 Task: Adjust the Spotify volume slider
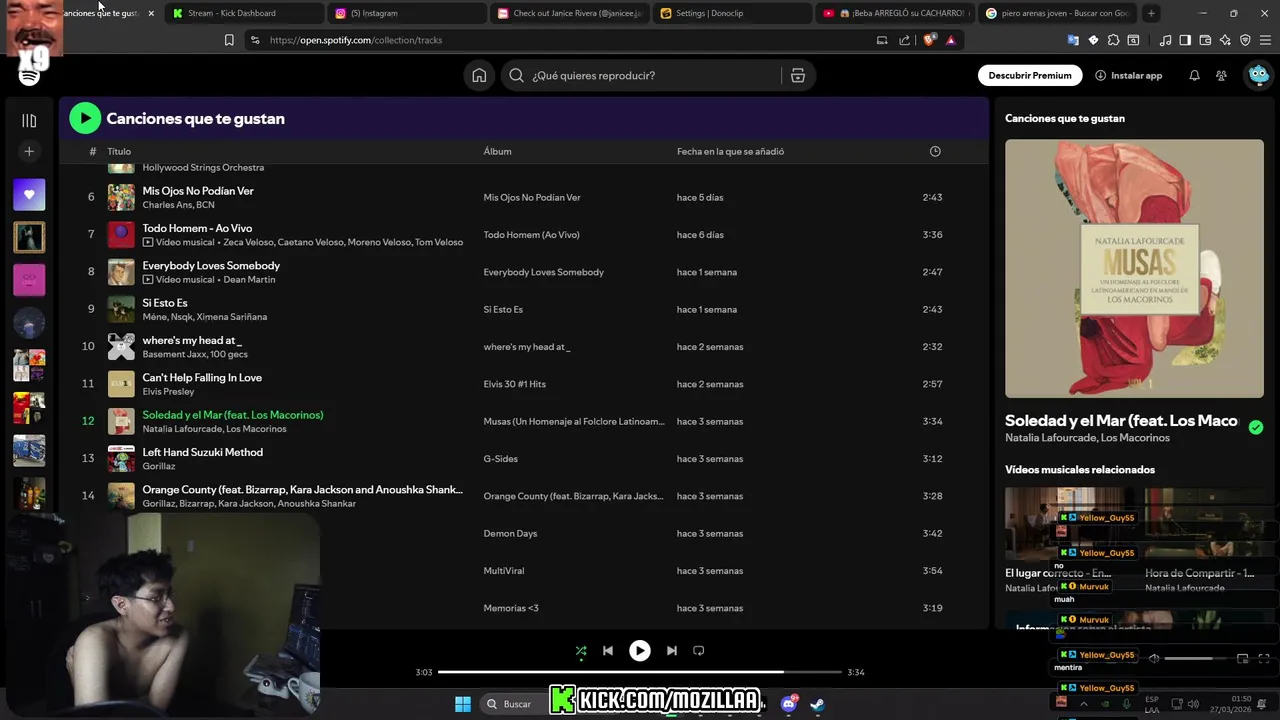pos(1195,658)
